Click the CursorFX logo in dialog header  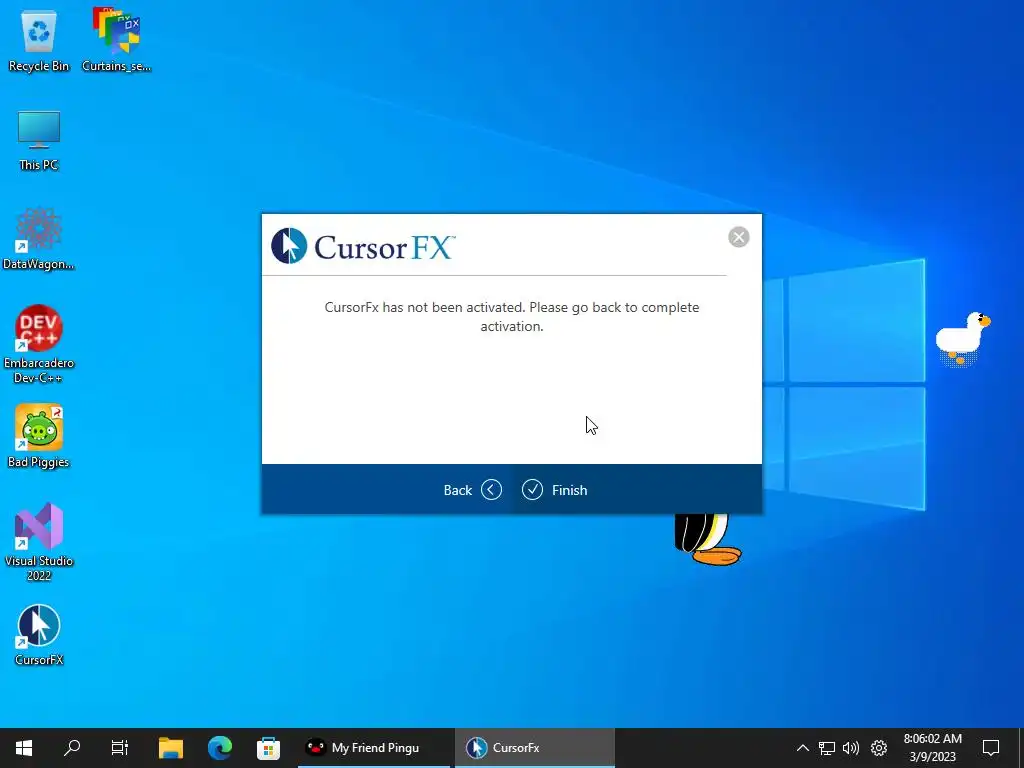(x=363, y=246)
